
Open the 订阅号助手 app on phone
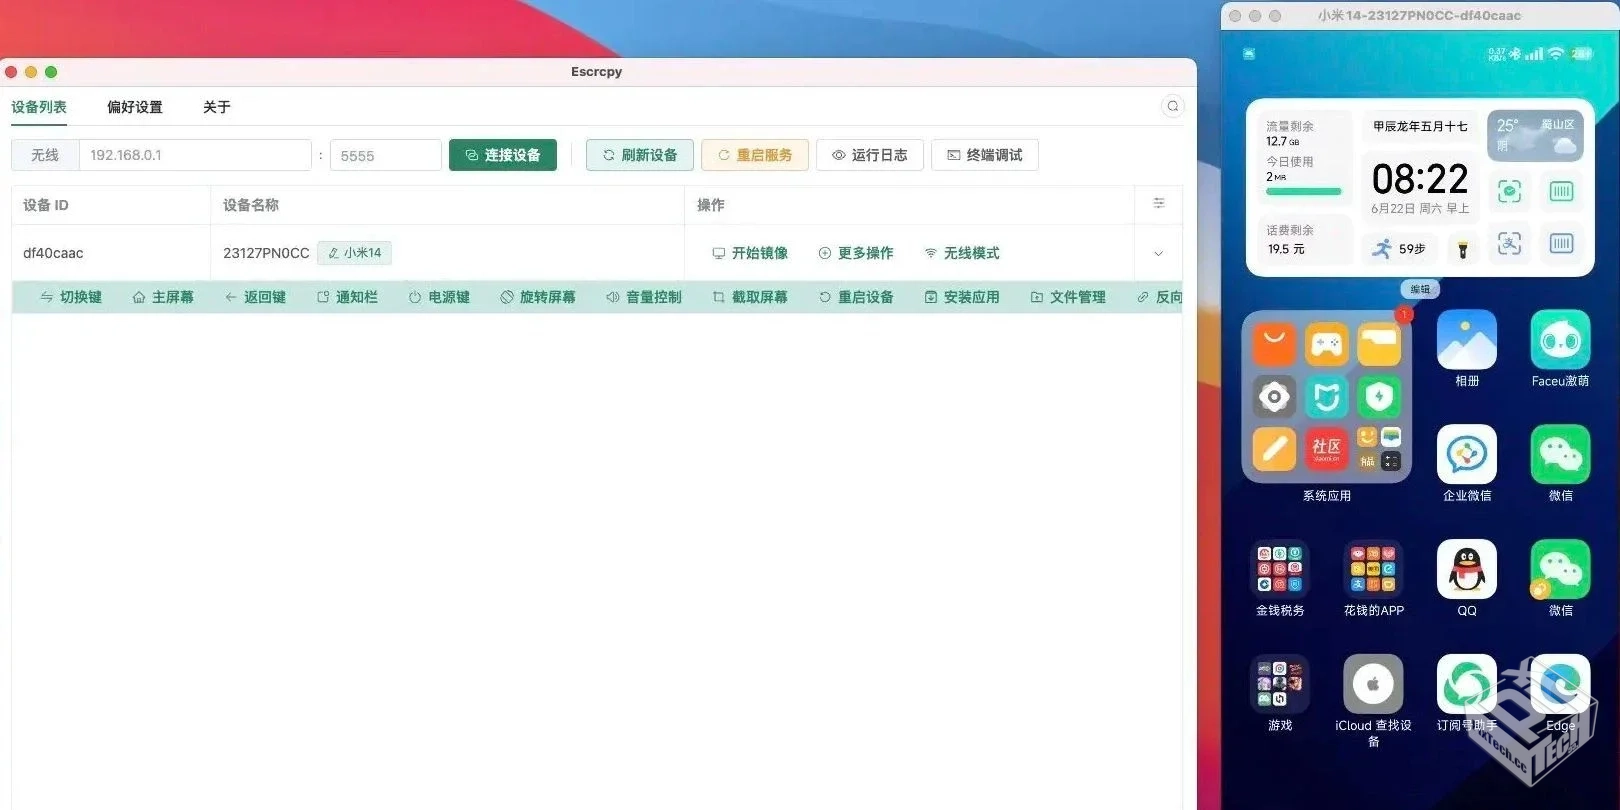coord(1467,685)
